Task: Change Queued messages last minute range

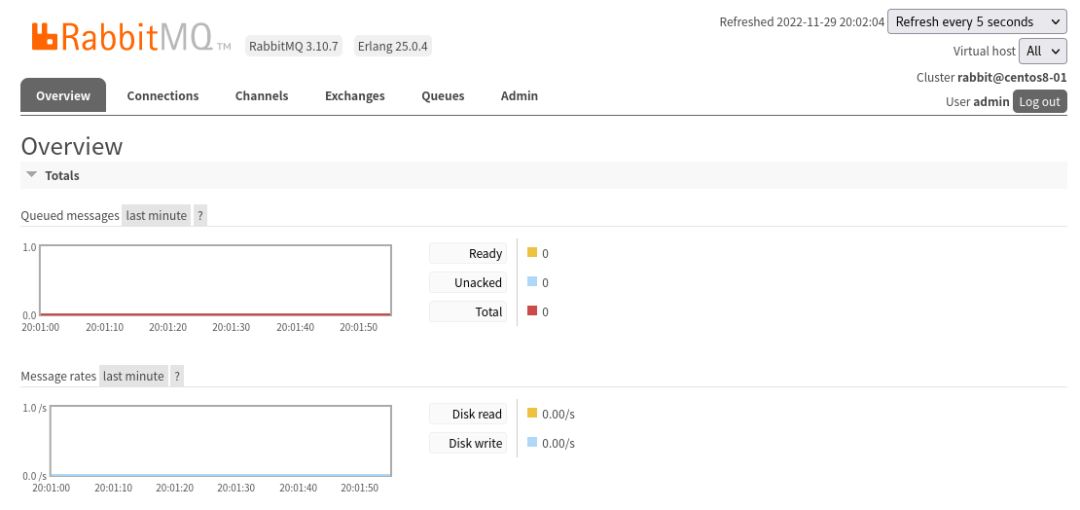Action: pyautogui.click(x=156, y=216)
